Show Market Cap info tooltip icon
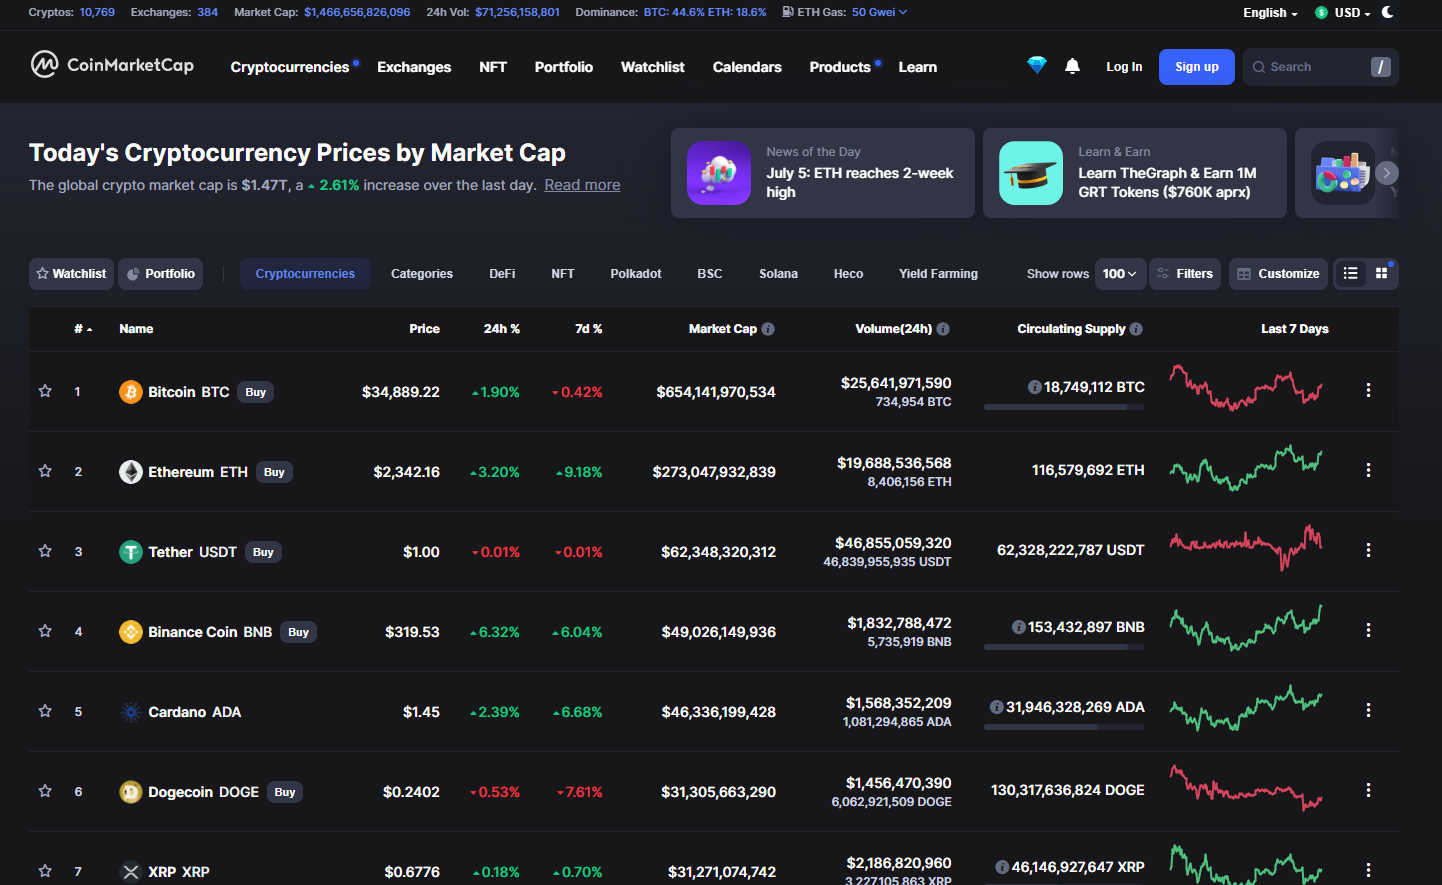This screenshot has height=885, width=1442. point(768,329)
